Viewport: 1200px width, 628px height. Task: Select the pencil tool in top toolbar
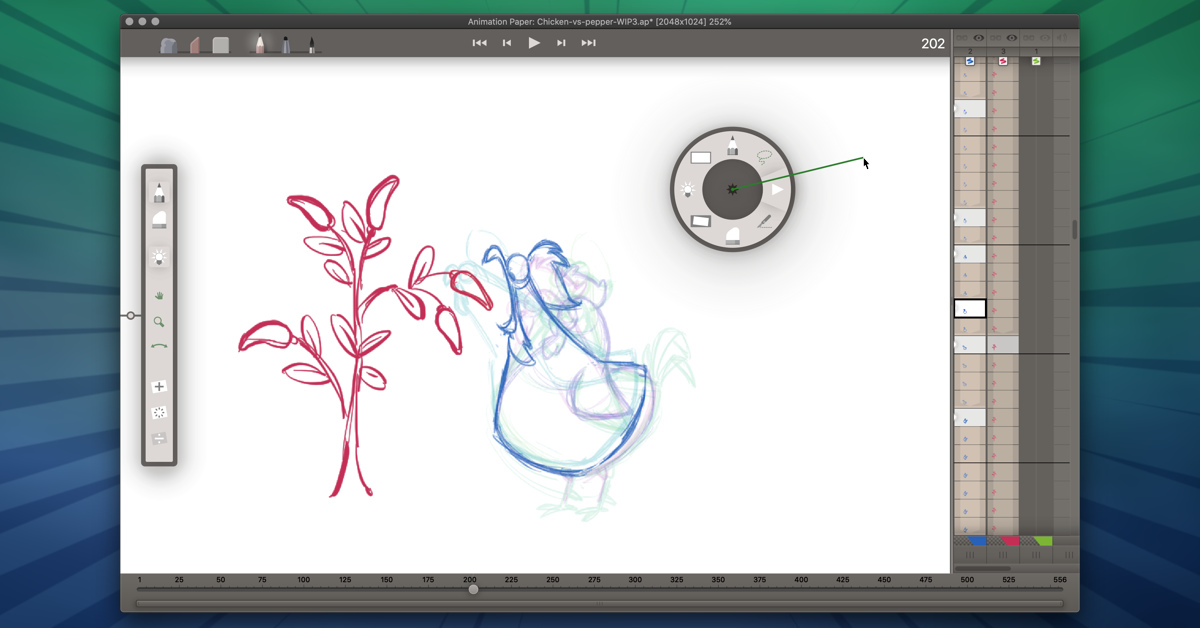pyautogui.click(x=259, y=44)
